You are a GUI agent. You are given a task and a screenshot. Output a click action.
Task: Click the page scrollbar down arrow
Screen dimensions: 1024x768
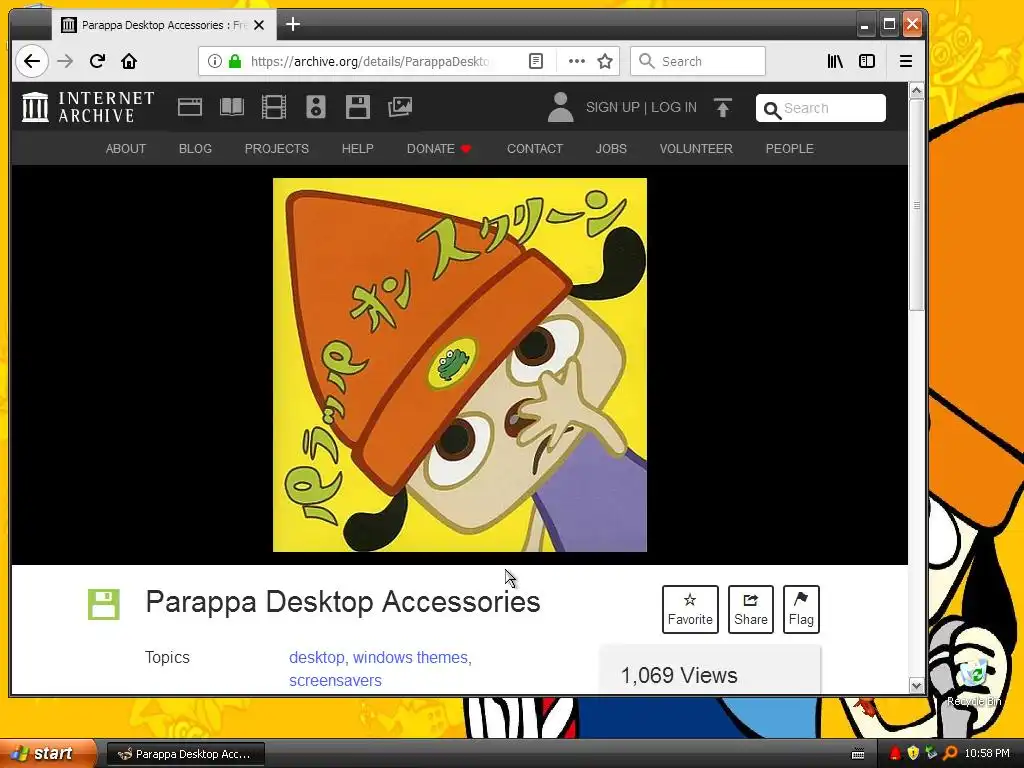(x=916, y=686)
